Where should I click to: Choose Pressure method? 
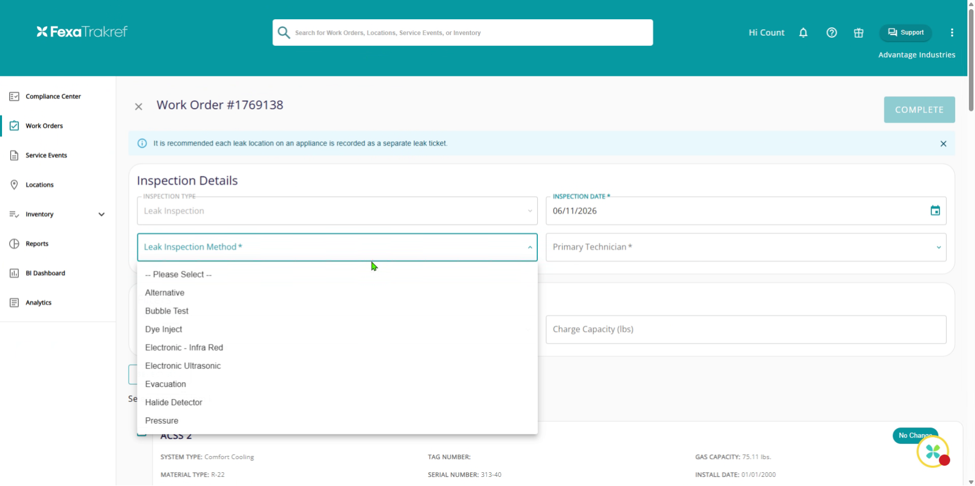click(337, 421)
